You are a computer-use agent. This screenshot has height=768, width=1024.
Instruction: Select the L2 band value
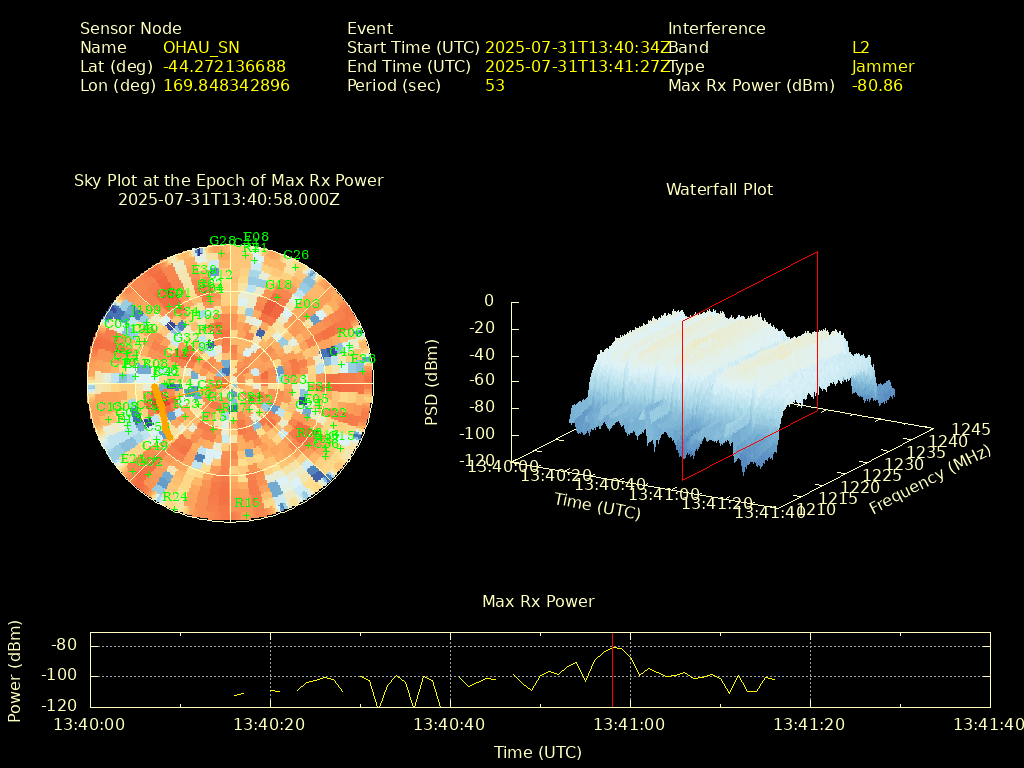(x=860, y=47)
